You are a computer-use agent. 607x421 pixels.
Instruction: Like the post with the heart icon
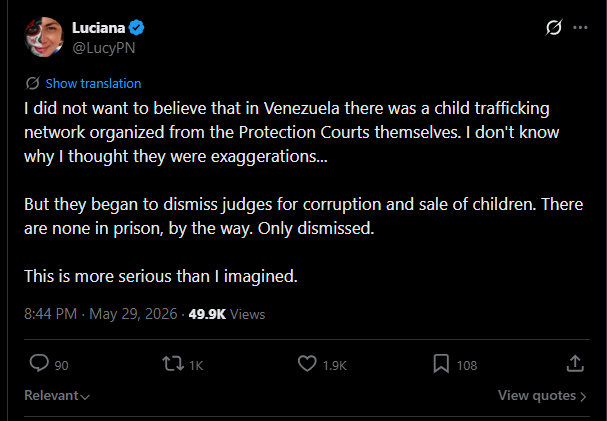point(307,364)
